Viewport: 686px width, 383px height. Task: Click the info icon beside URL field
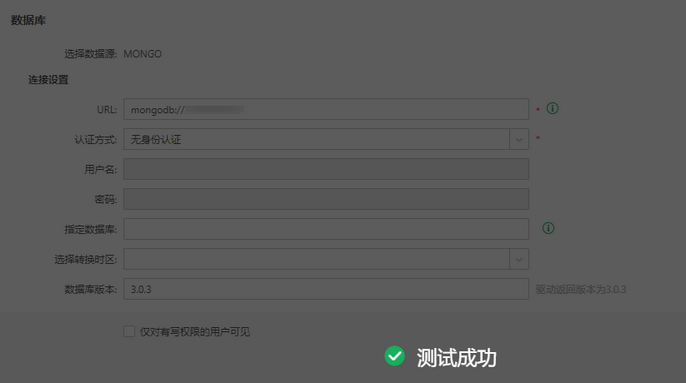pyautogui.click(x=552, y=108)
